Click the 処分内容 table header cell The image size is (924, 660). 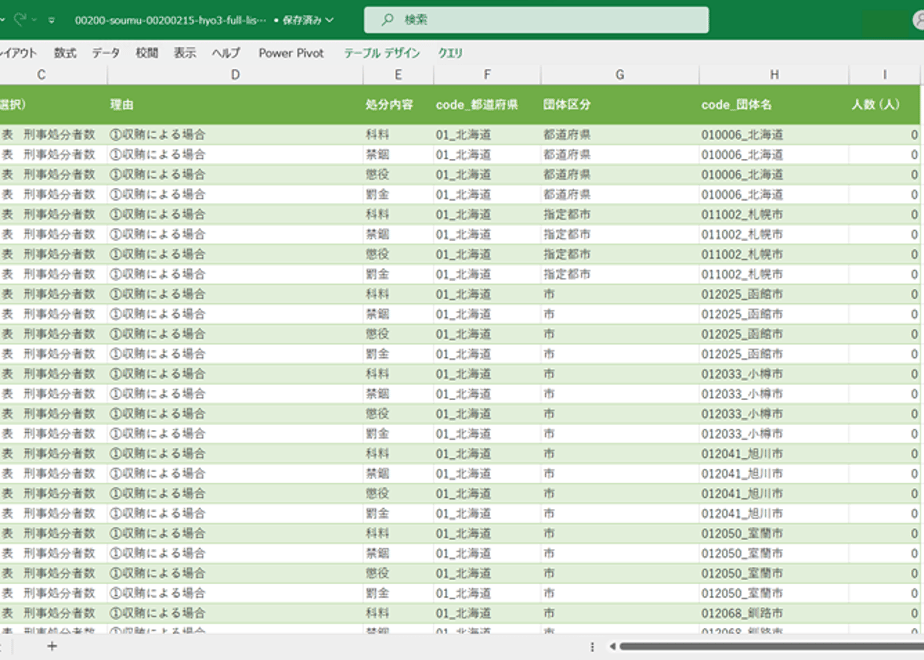pos(398,105)
